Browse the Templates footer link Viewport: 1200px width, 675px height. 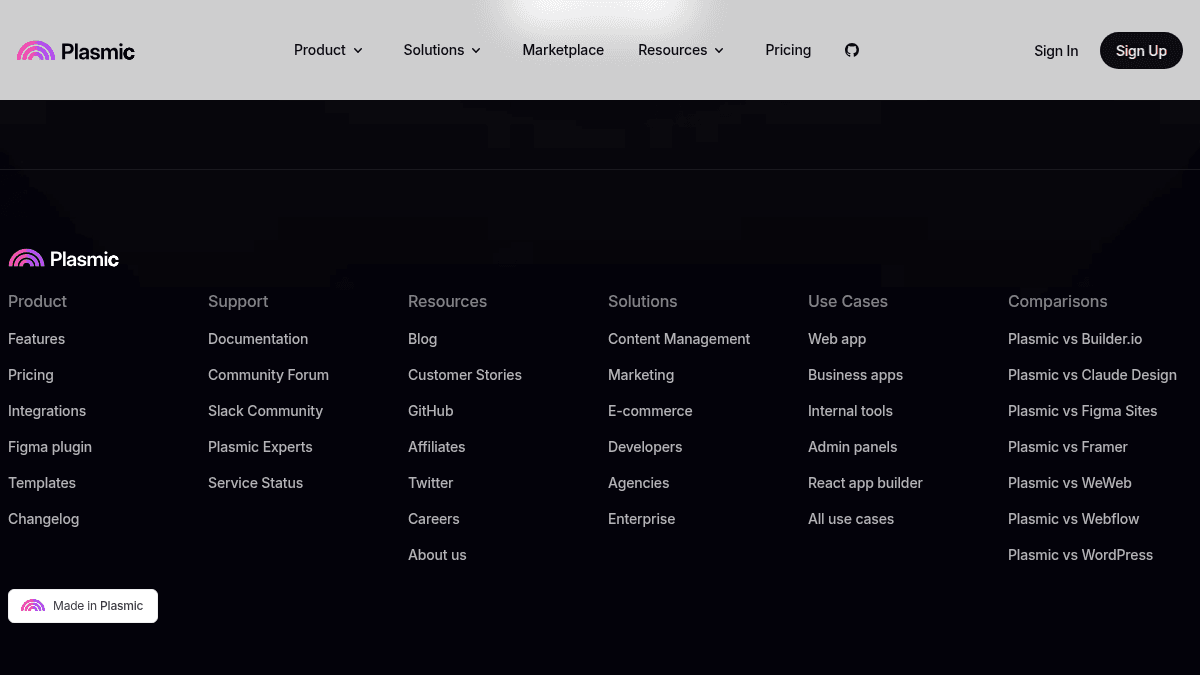[x=42, y=483]
